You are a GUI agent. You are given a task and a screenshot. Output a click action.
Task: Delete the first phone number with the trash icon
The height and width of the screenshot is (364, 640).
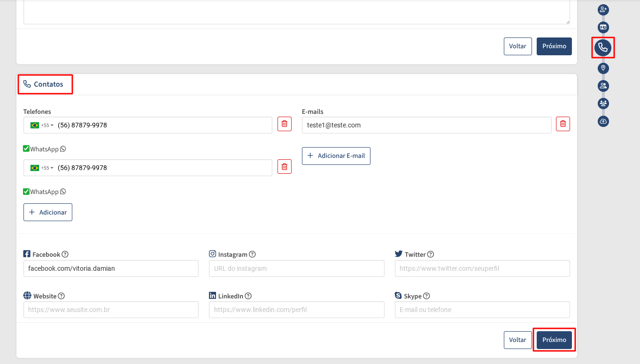pos(284,124)
